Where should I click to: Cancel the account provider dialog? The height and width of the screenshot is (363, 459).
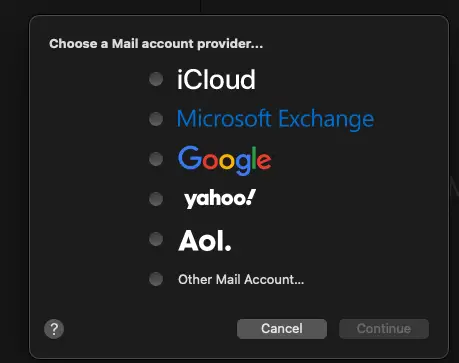(282, 329)
